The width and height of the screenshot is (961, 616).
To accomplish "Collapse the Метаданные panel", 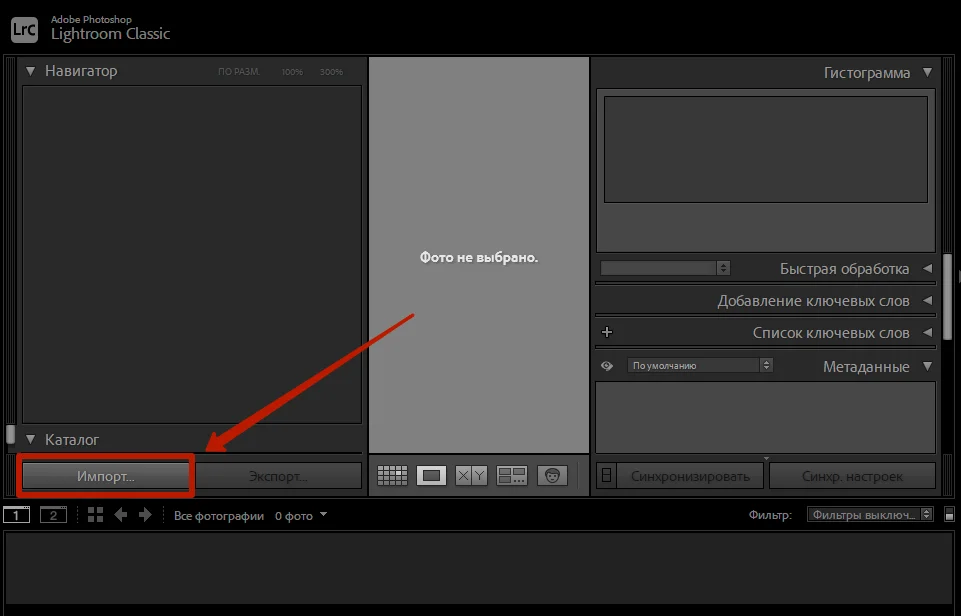I will point(927,367).
